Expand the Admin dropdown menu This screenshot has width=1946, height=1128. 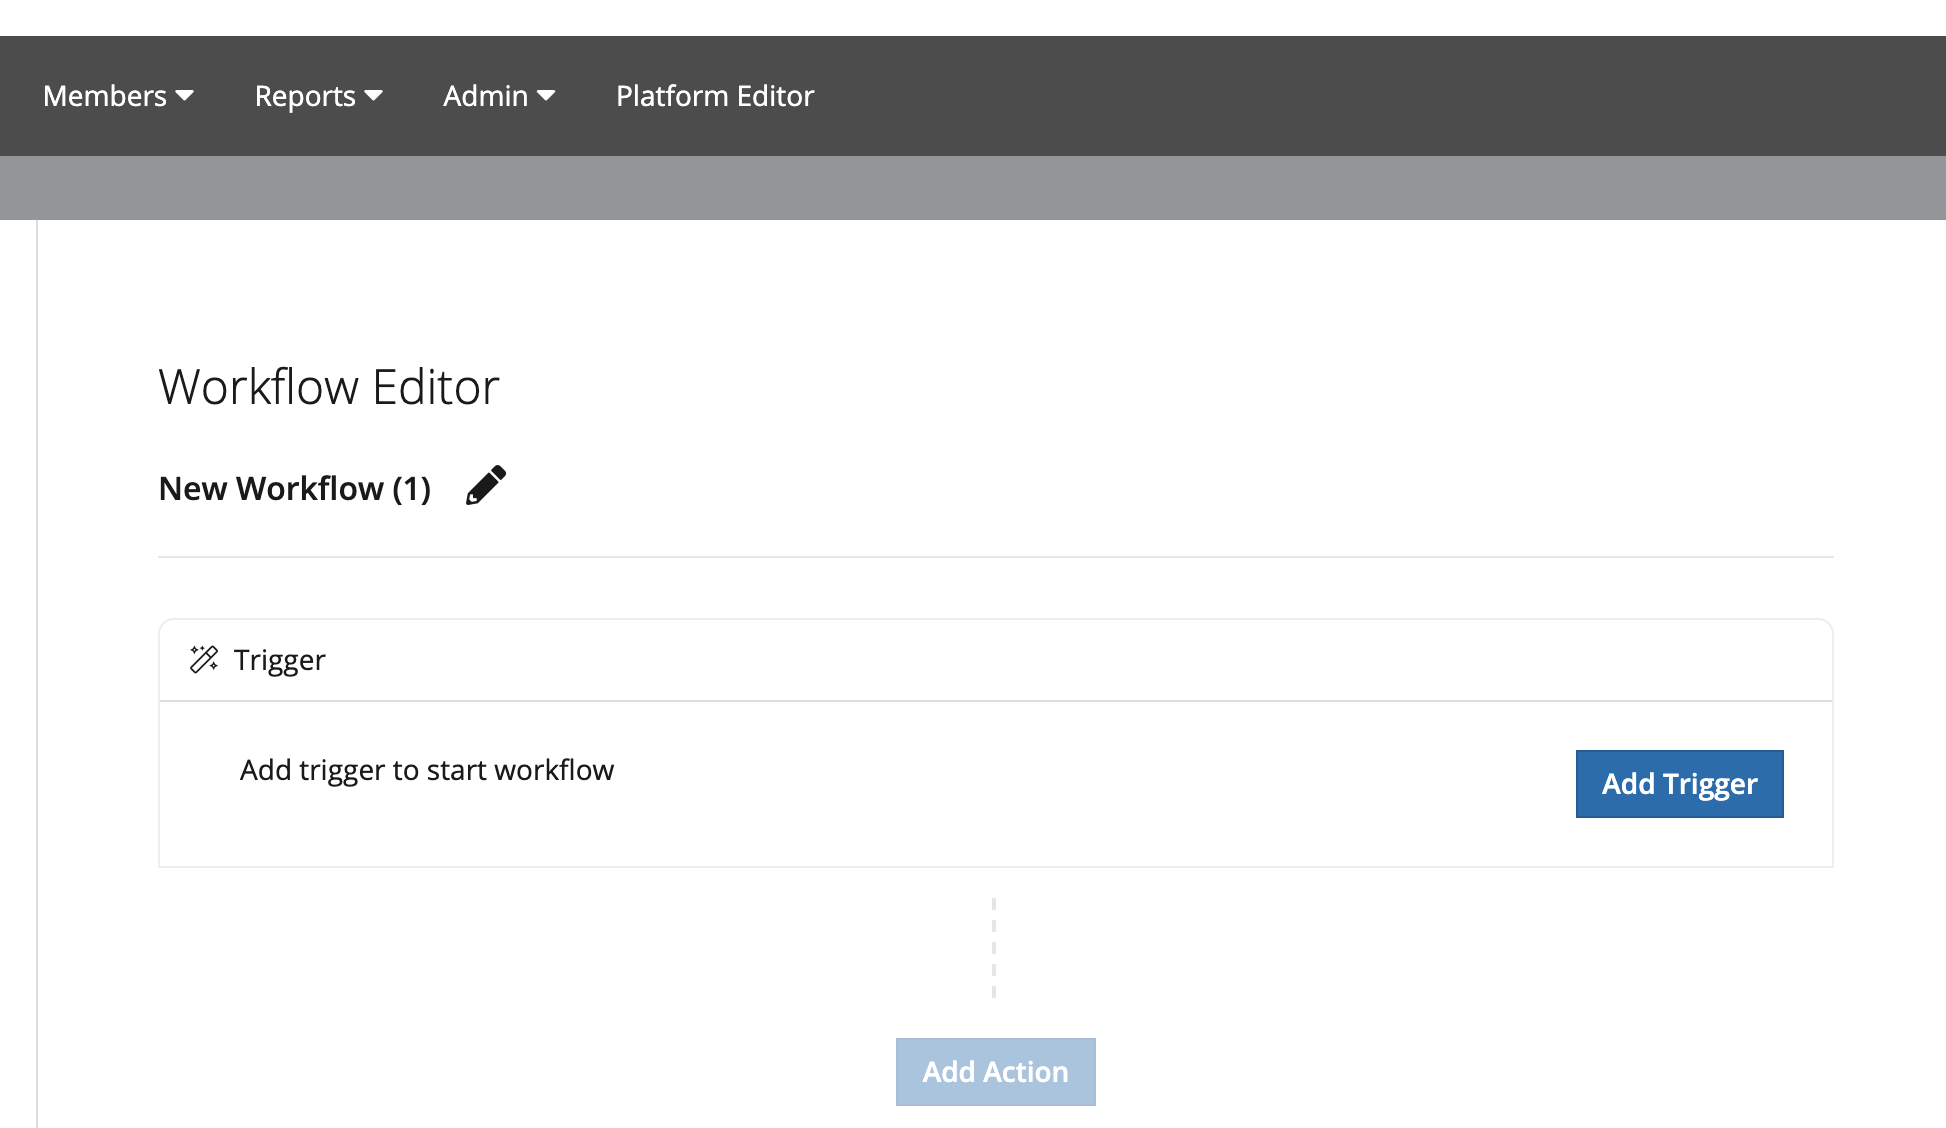[499, 96]
